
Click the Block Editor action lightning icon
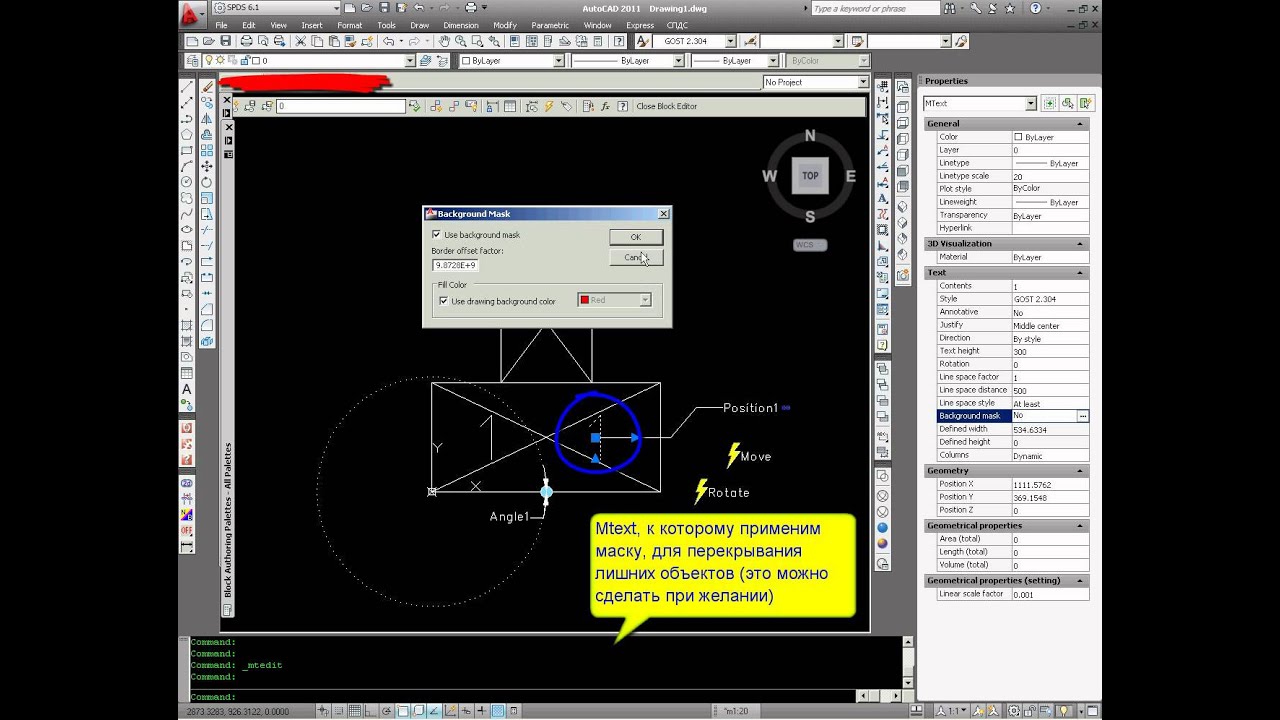tap(548, 106)
